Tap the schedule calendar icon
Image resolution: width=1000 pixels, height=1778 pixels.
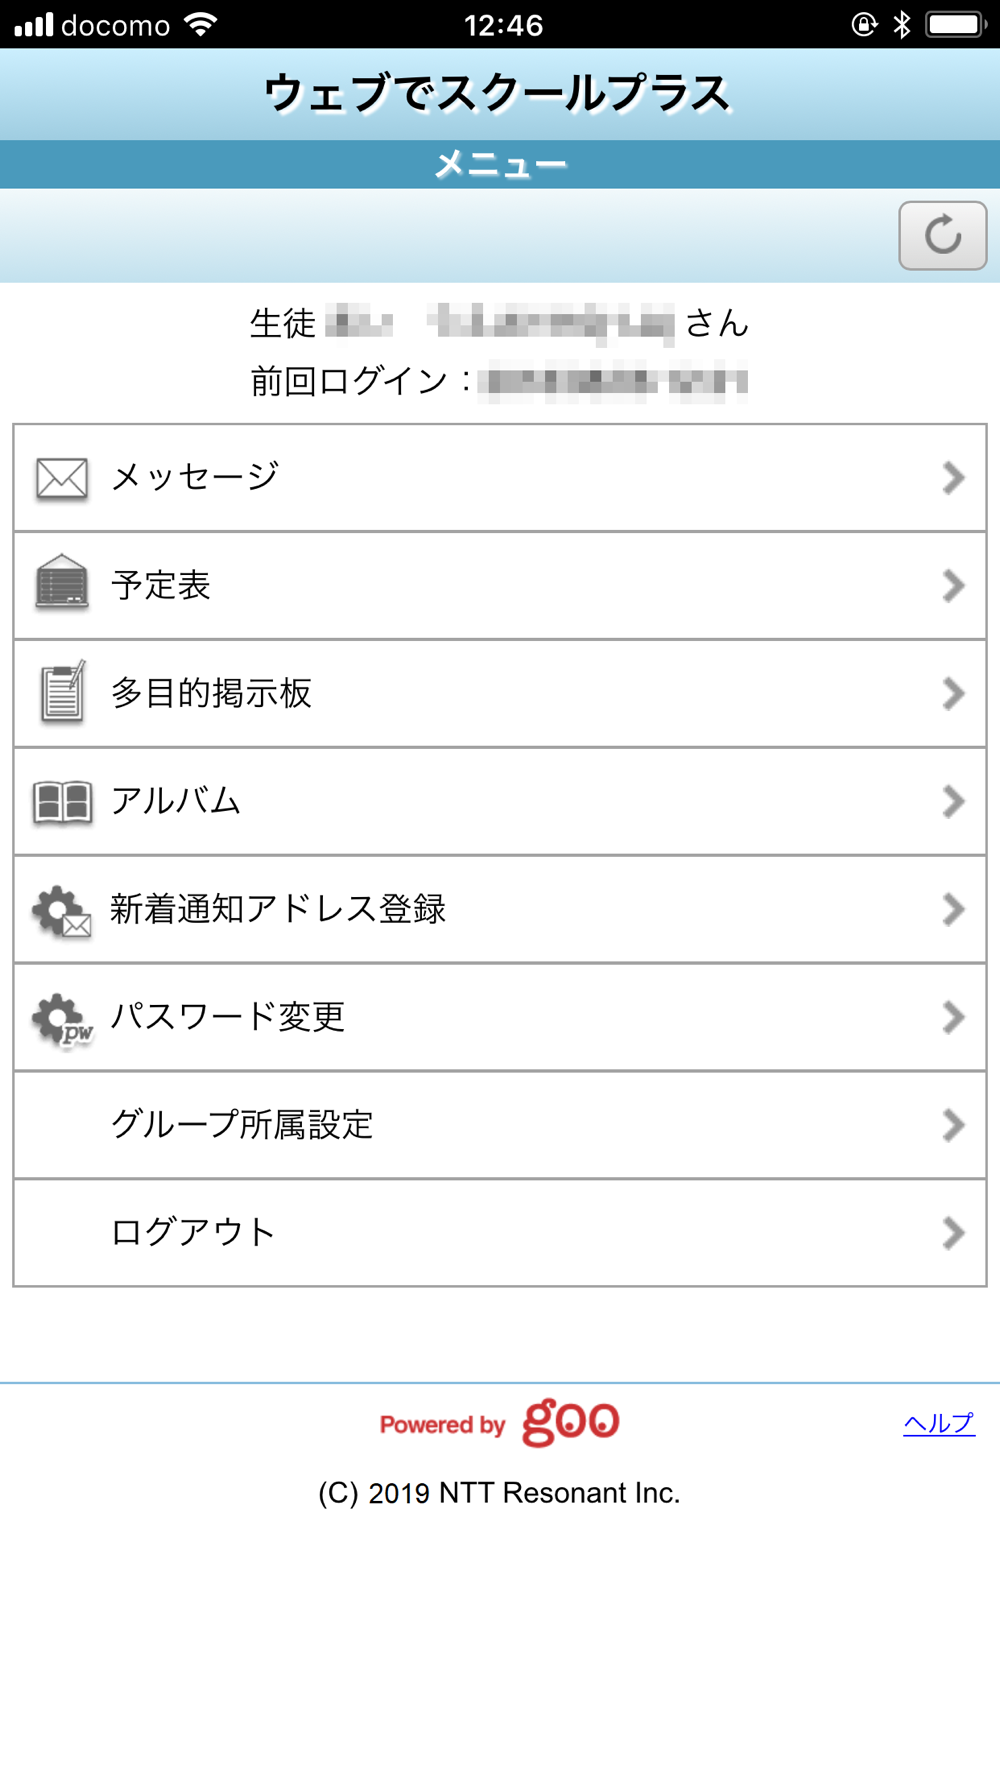[62, 583]
